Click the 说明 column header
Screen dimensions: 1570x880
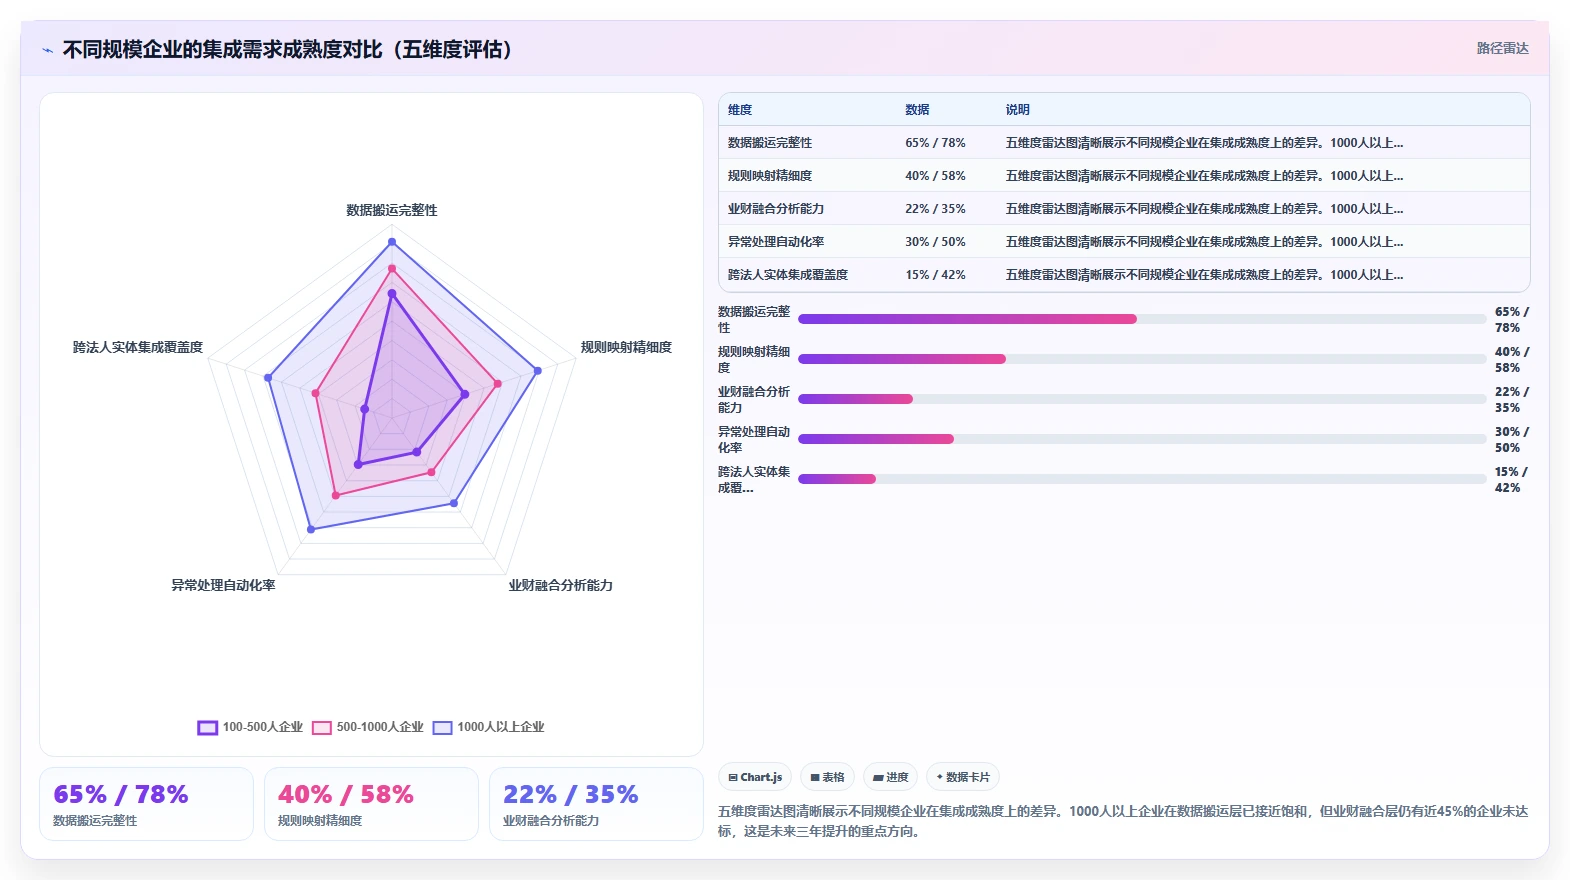1017,110
